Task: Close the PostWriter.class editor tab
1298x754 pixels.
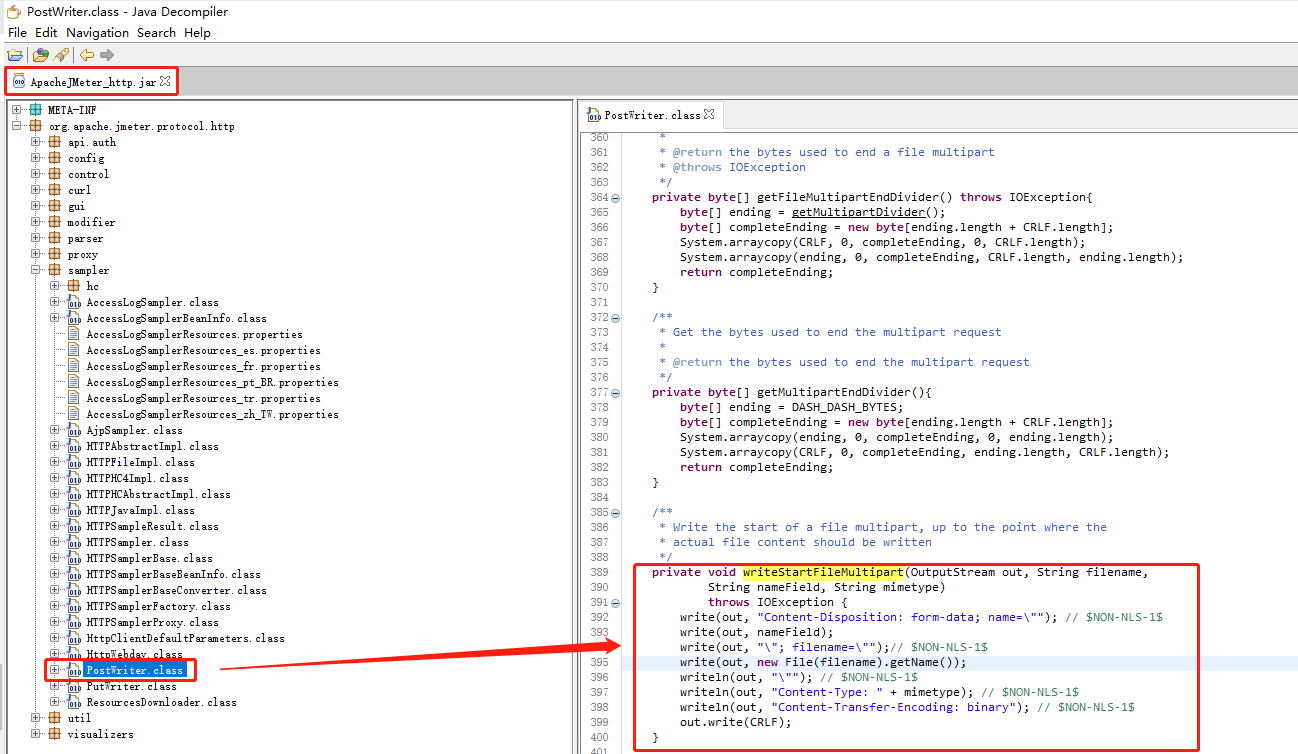Action: tap(709, 115)
